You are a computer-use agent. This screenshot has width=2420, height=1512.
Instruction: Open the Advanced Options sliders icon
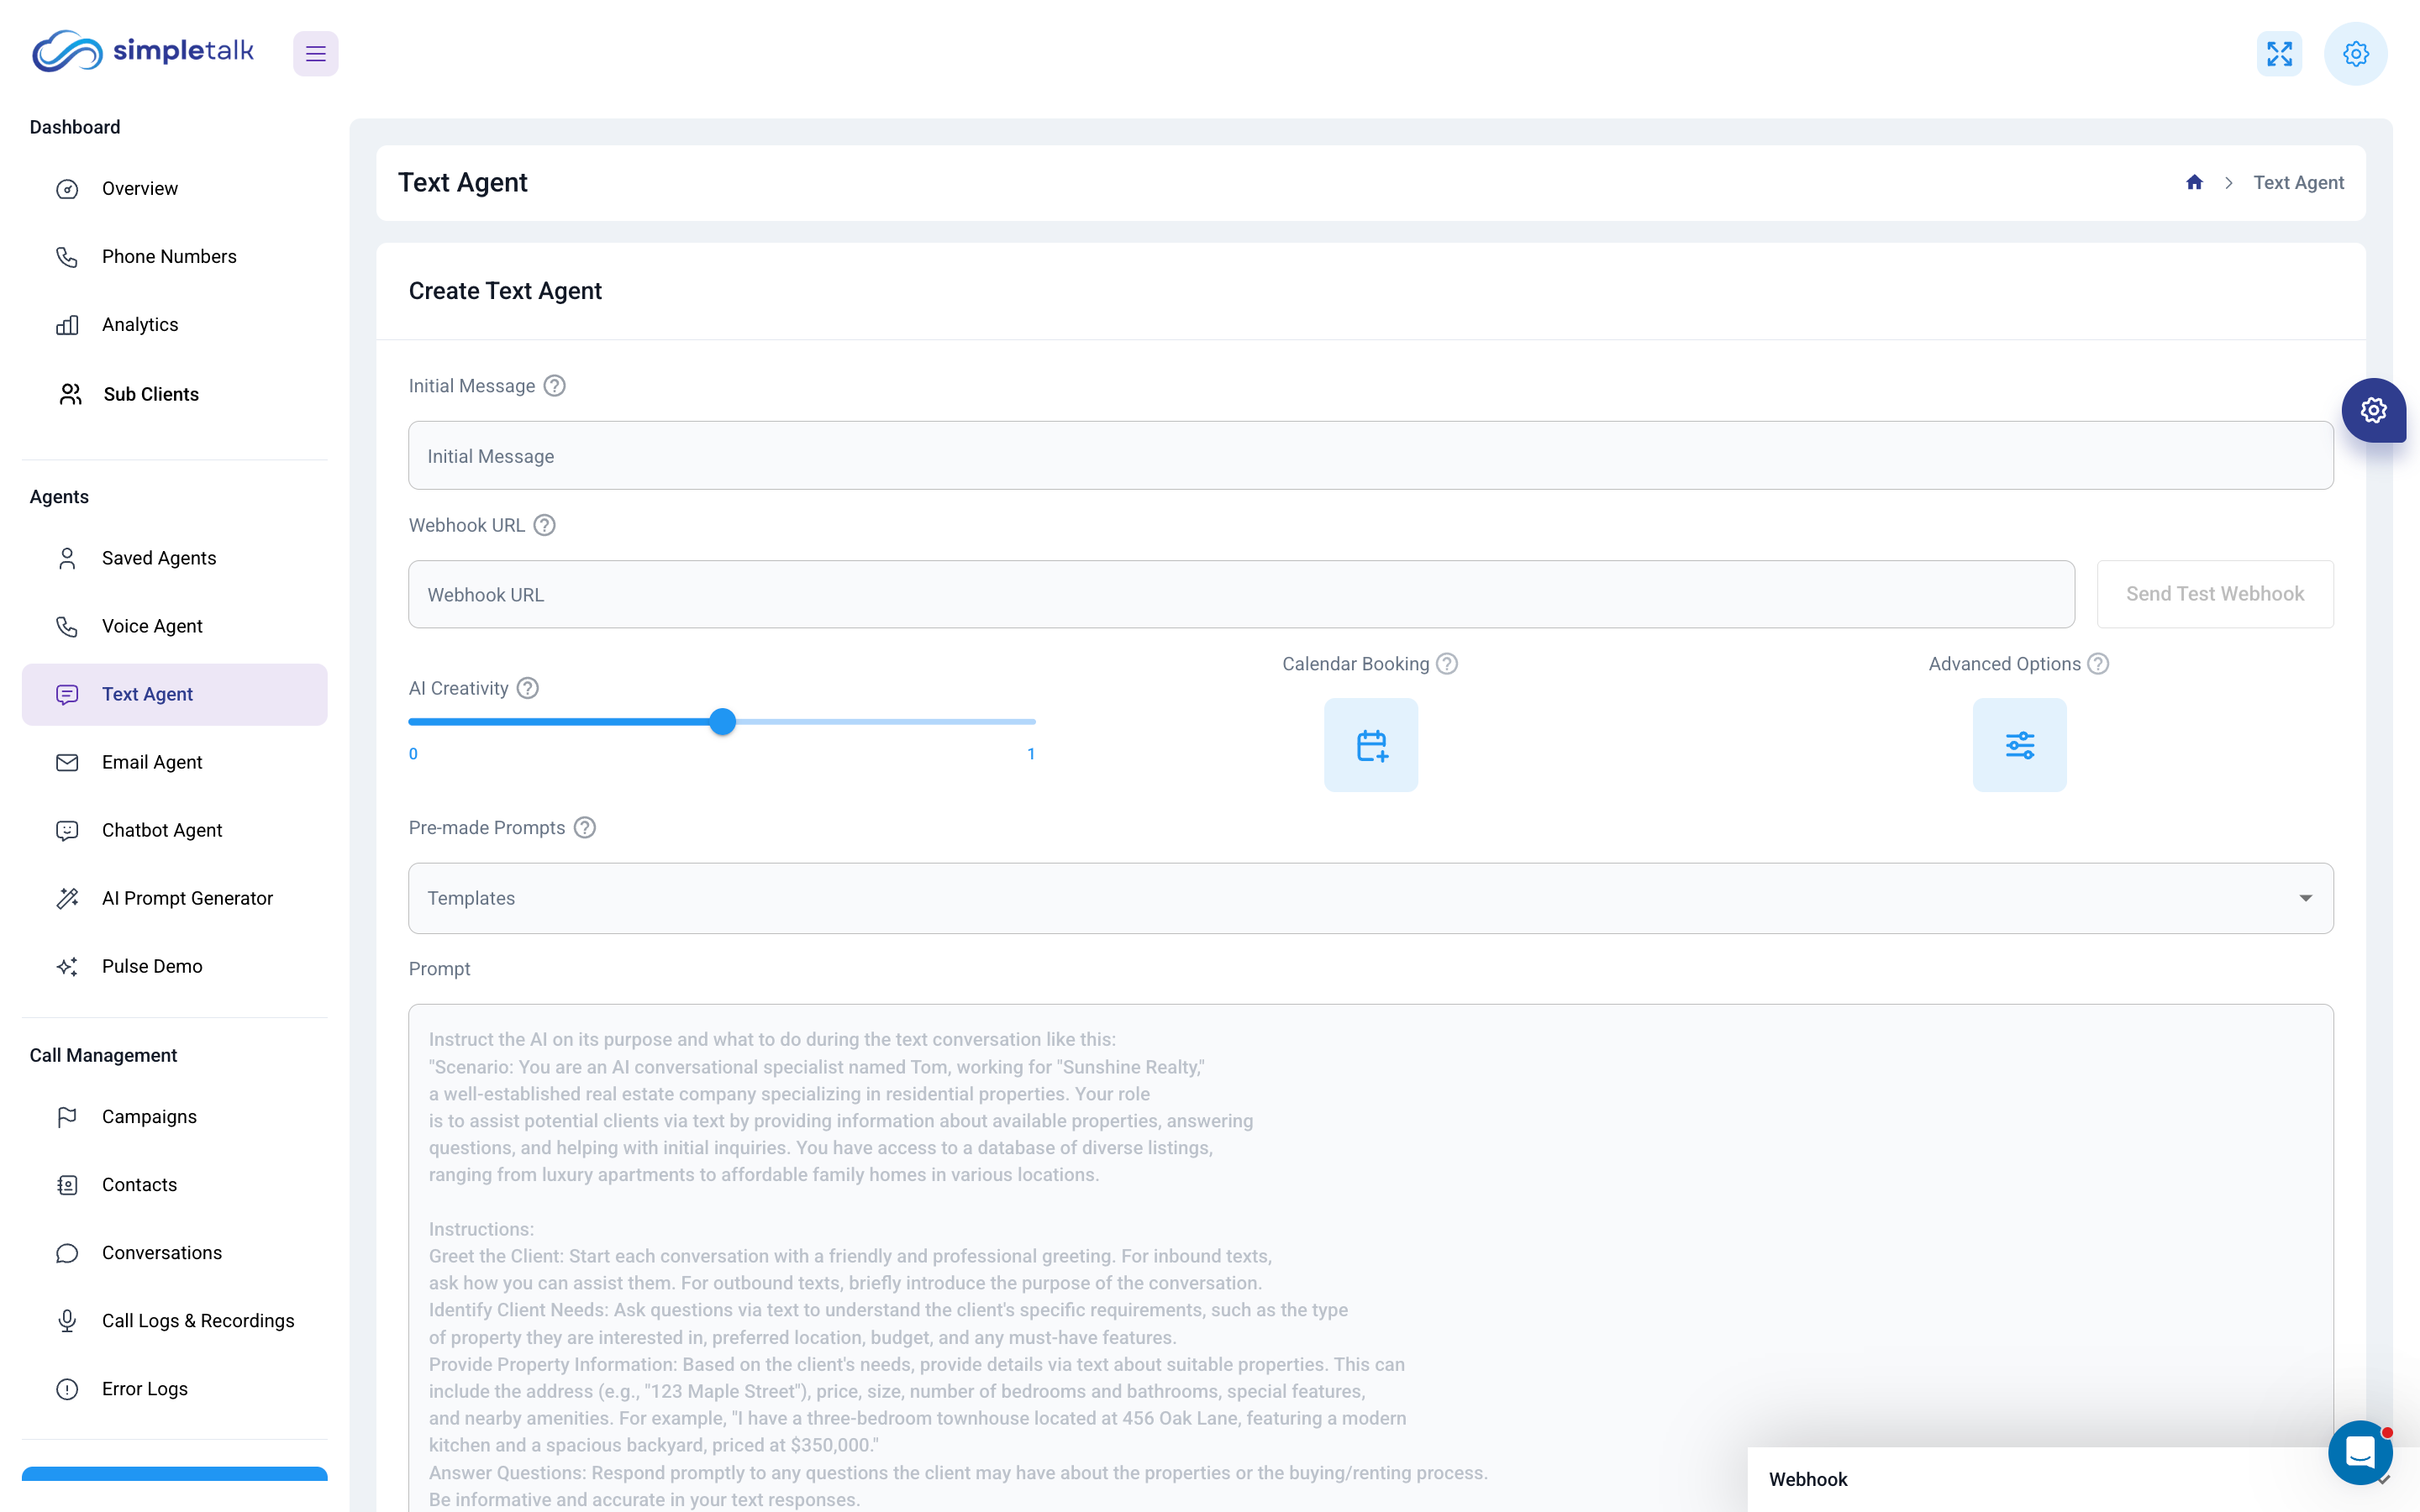point(2018,744)
